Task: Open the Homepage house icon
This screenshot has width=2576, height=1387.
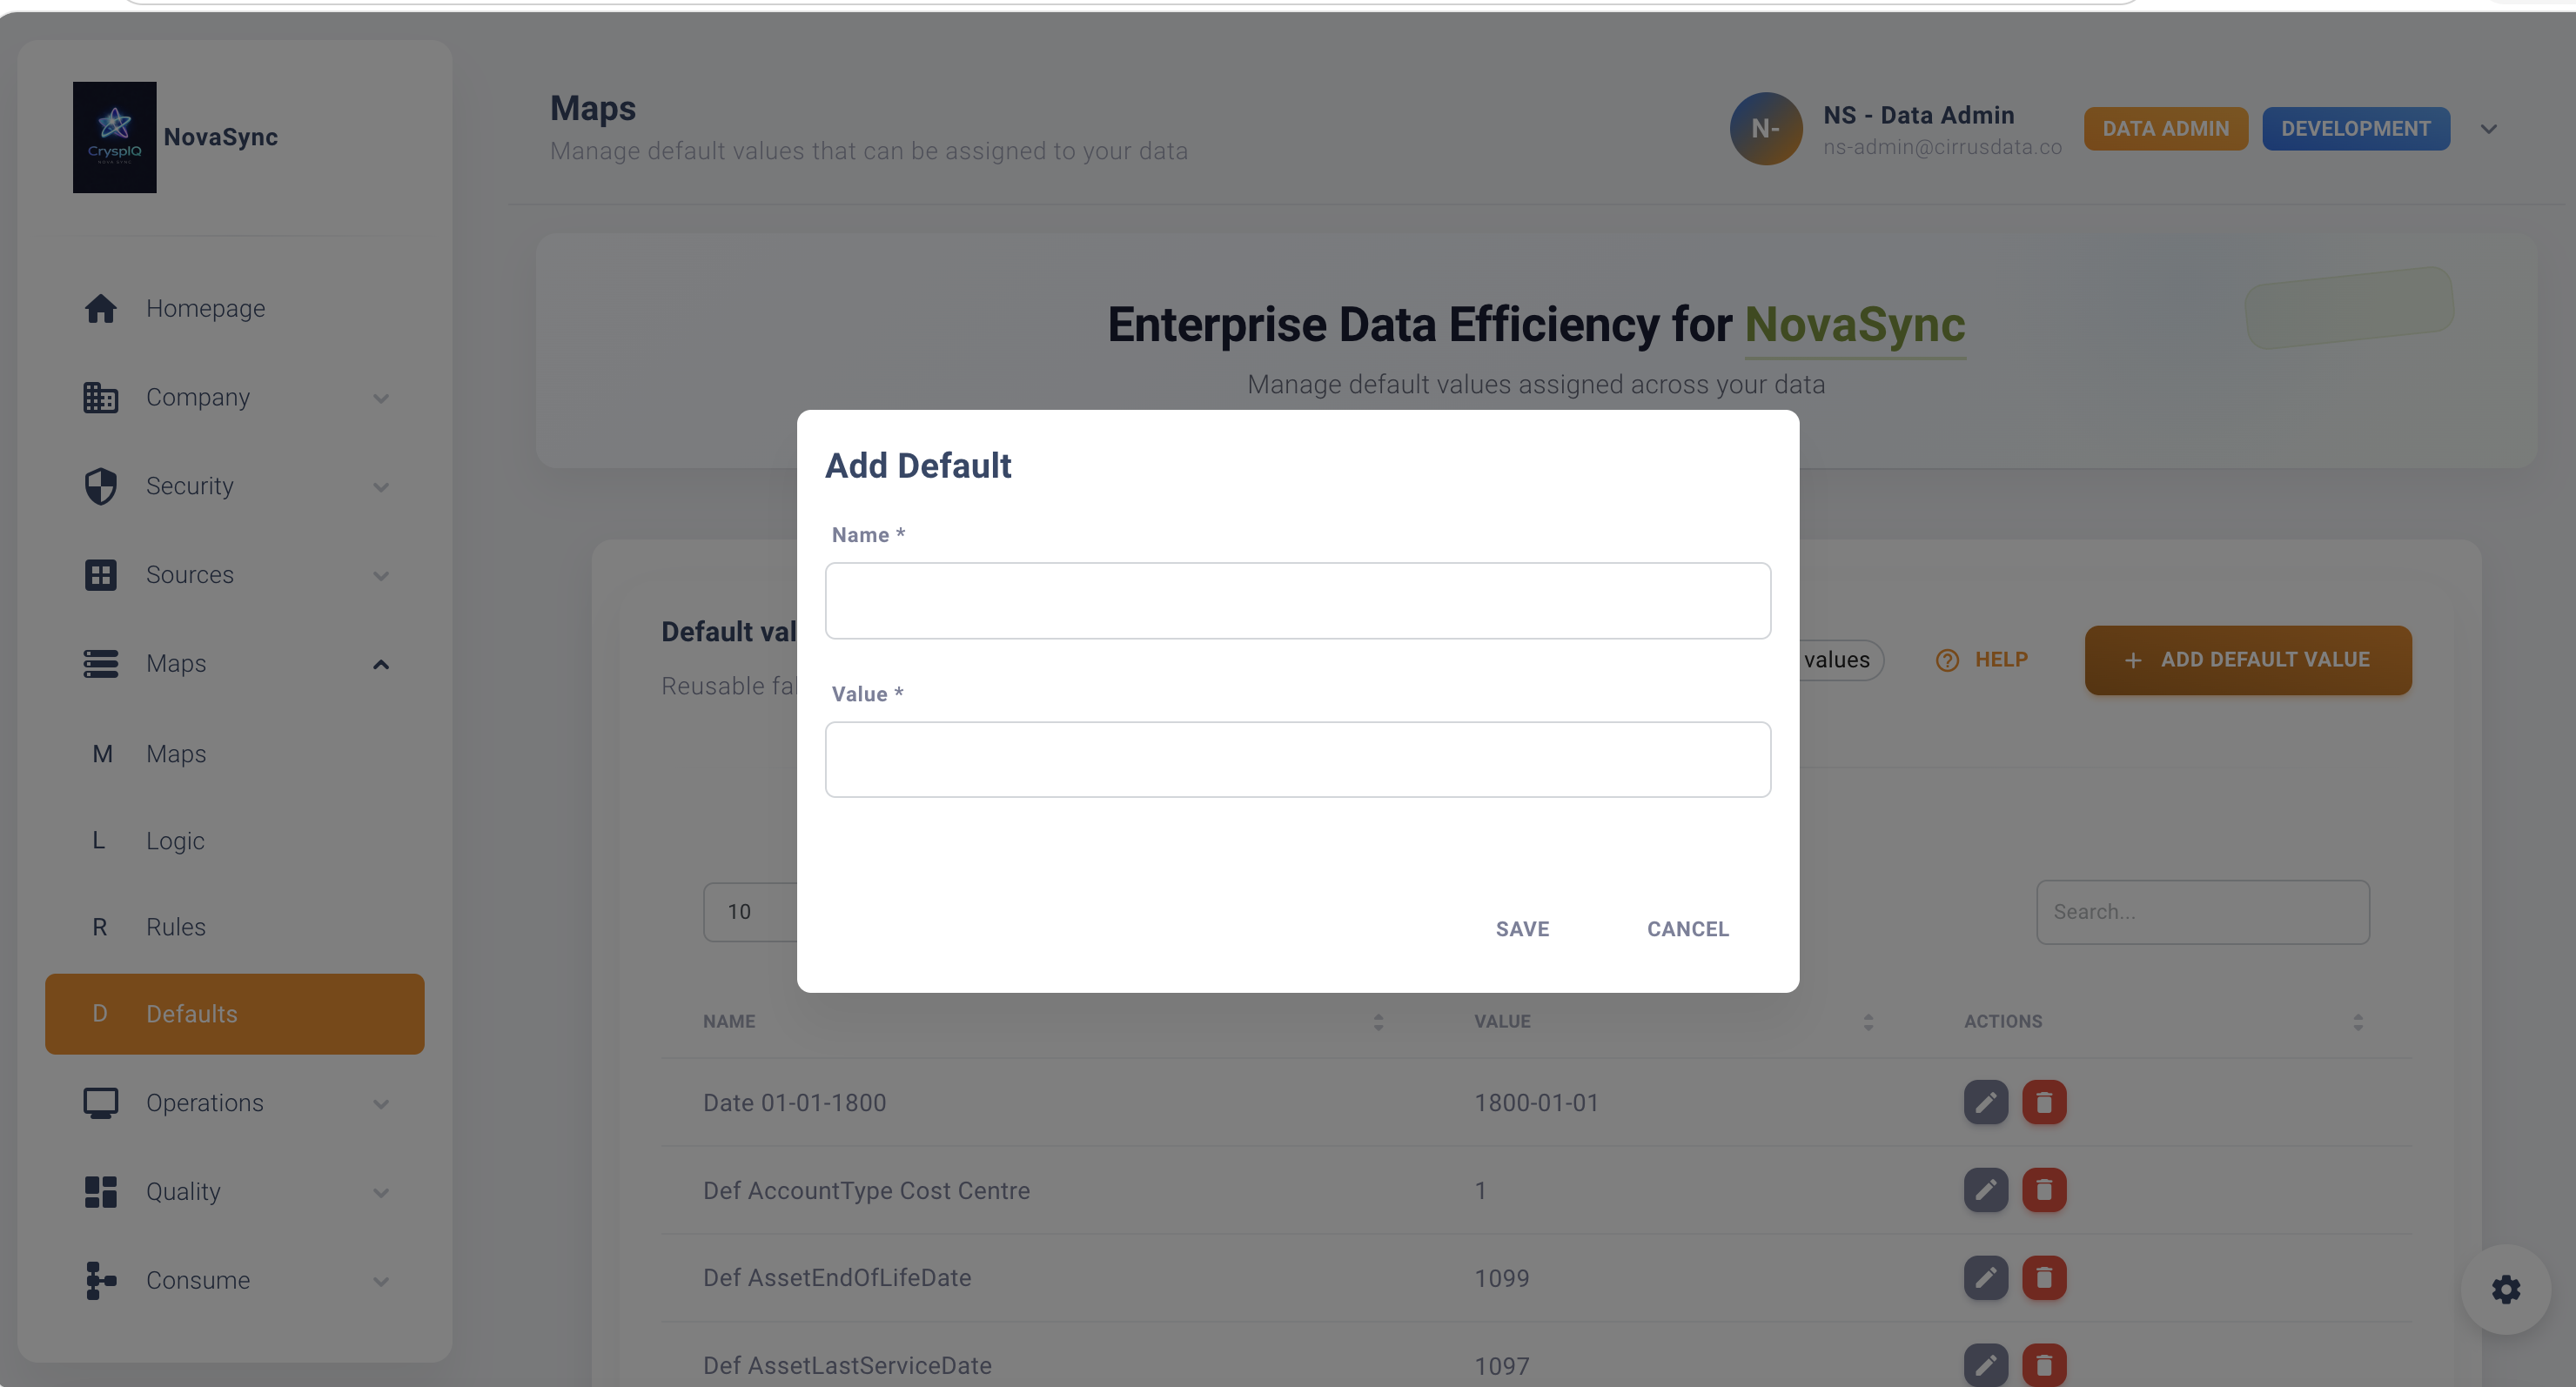Action: click(100, 309)
